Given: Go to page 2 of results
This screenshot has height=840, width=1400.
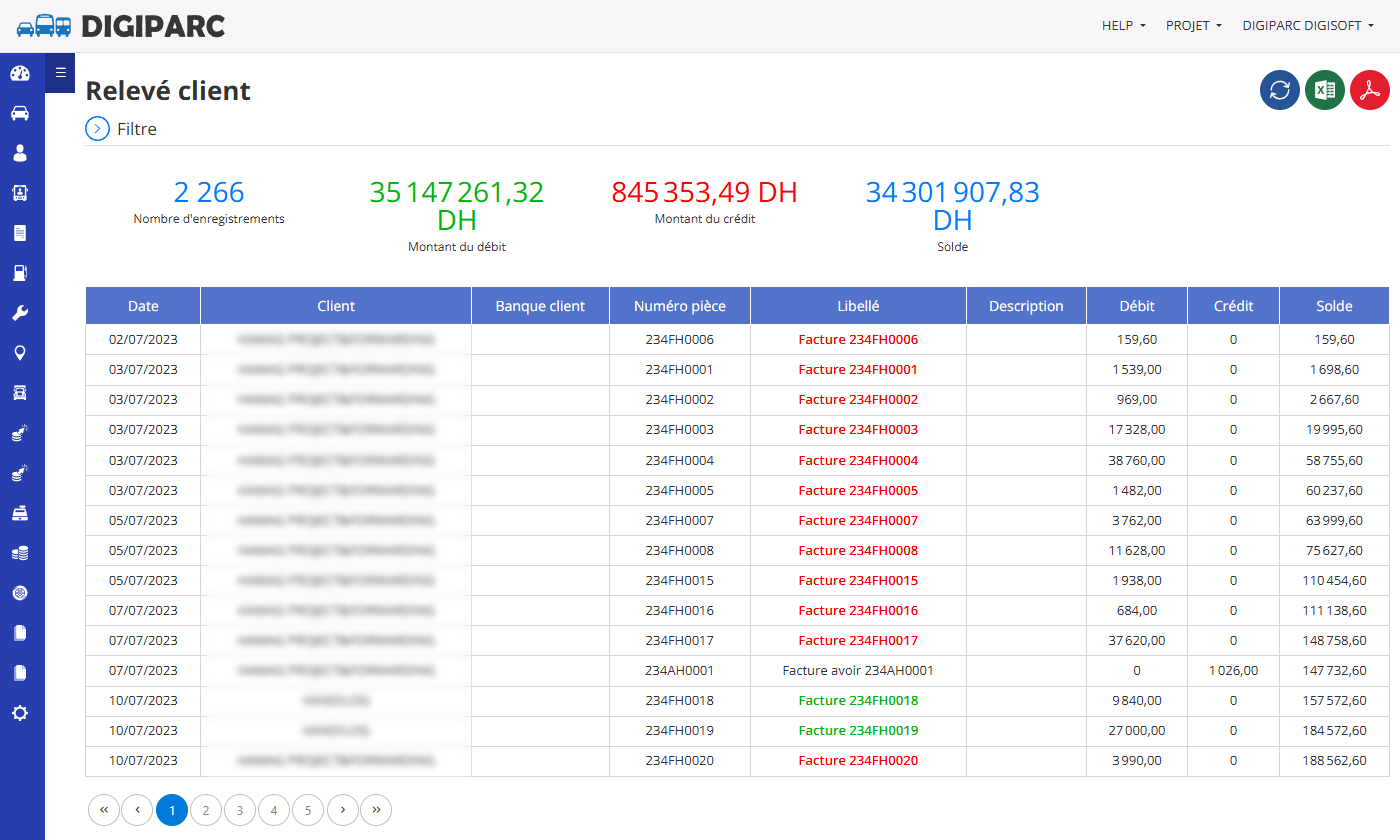Looking at the screenshot, I should pos(206,810).
